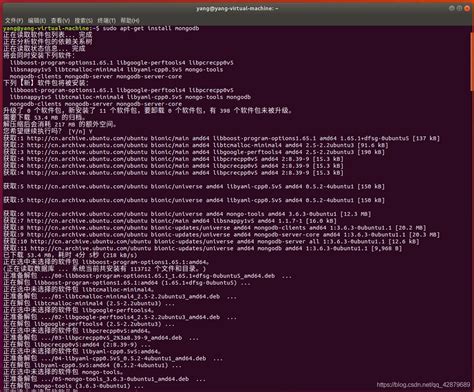Click the line '正在分析软件包的依赖关系树'
This screenshot has width=474, height=392.
point(48,42)
